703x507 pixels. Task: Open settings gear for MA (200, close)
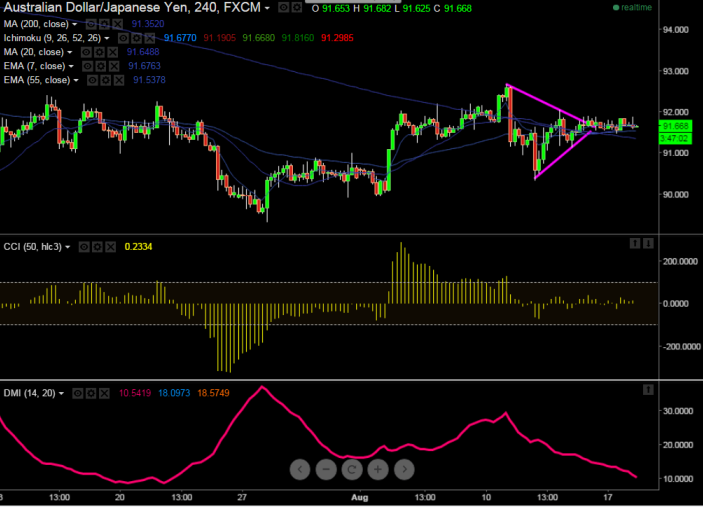pos(104,24)
